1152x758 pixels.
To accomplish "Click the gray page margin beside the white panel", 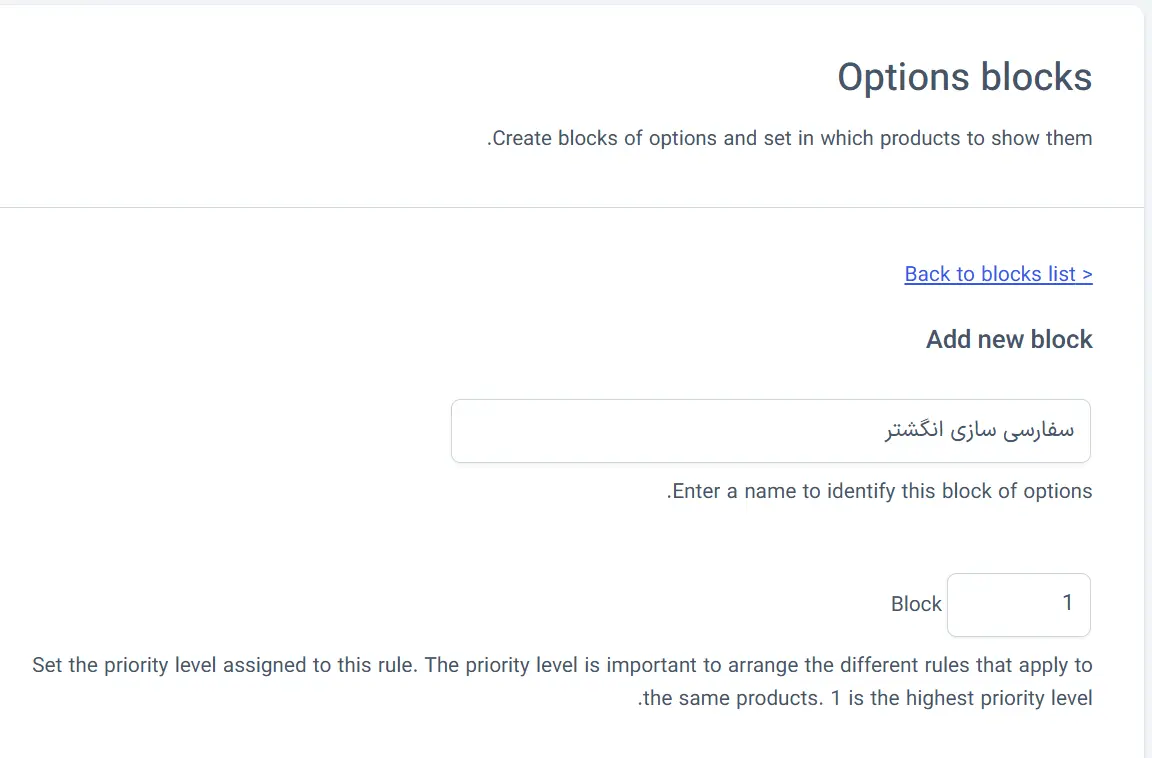I will tap(1146, 367).
